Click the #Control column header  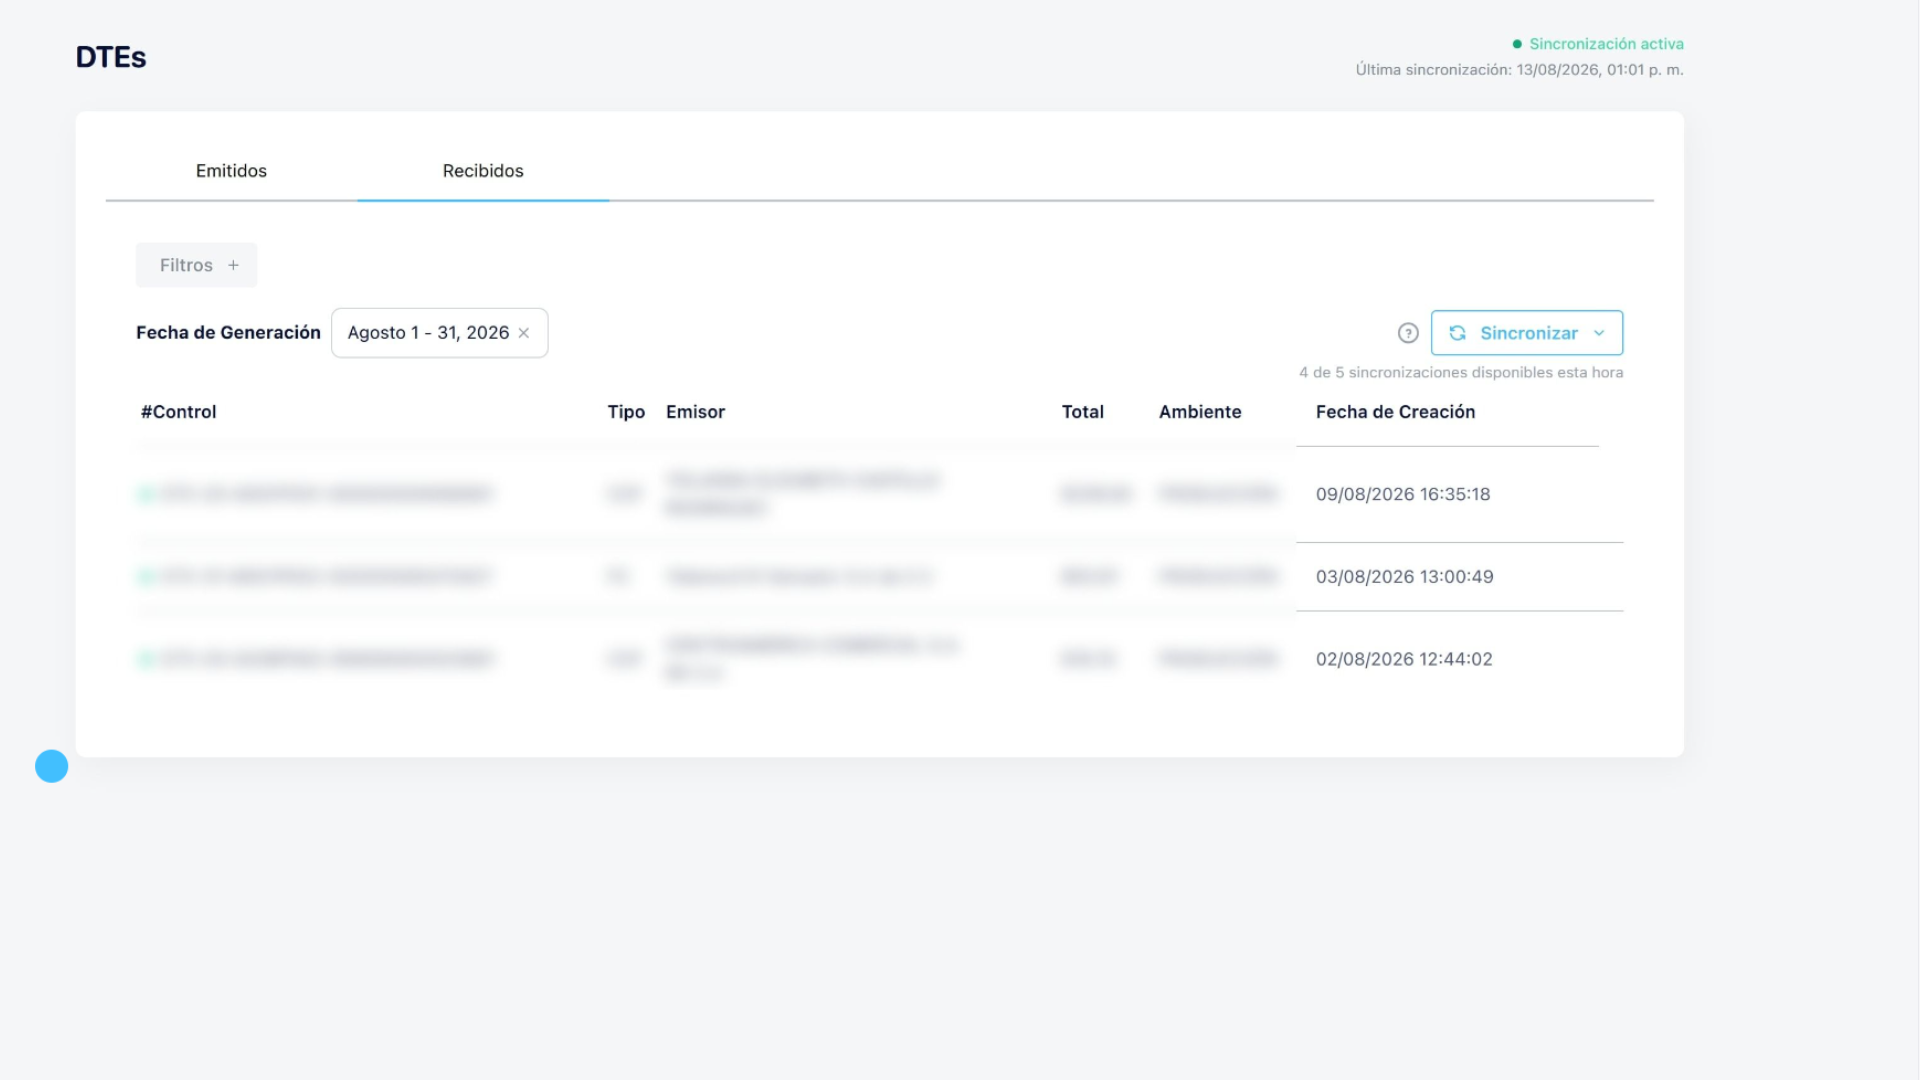179,412
